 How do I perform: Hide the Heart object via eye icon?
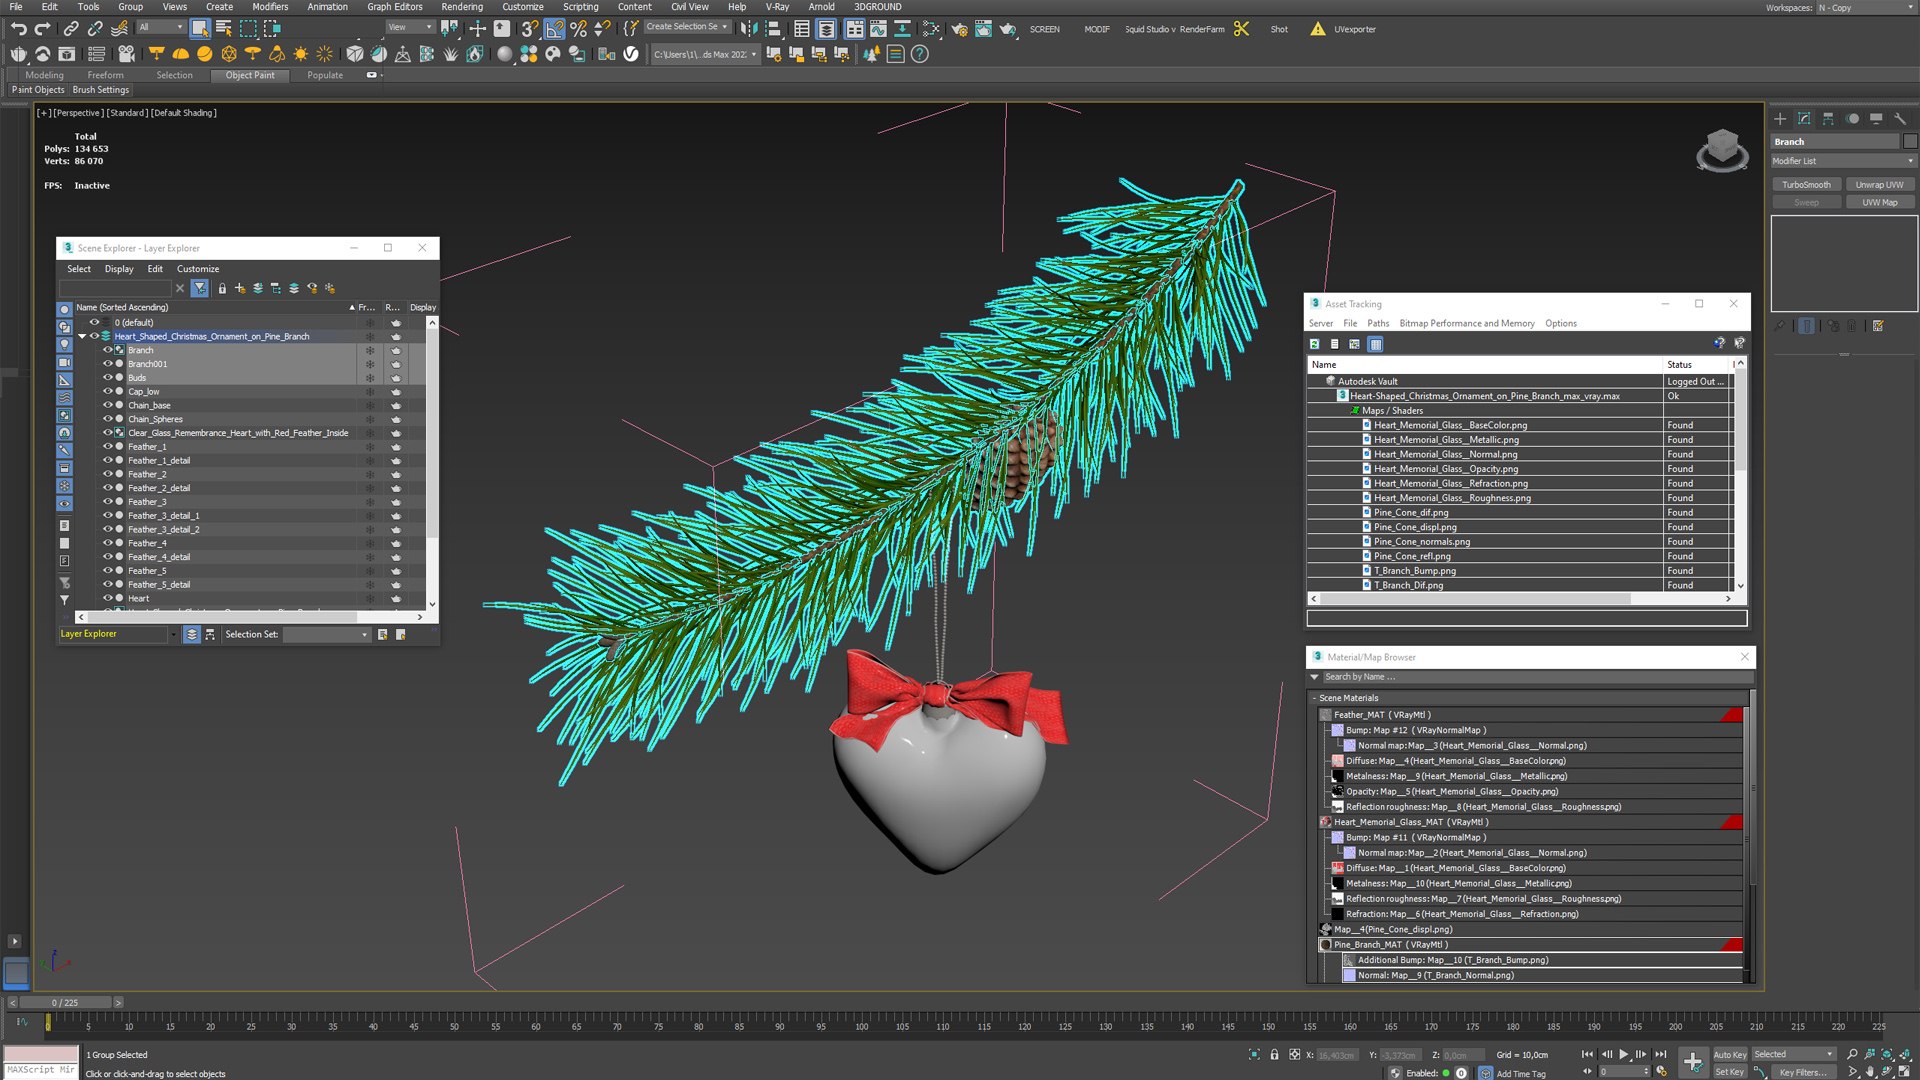pos(108,598)
